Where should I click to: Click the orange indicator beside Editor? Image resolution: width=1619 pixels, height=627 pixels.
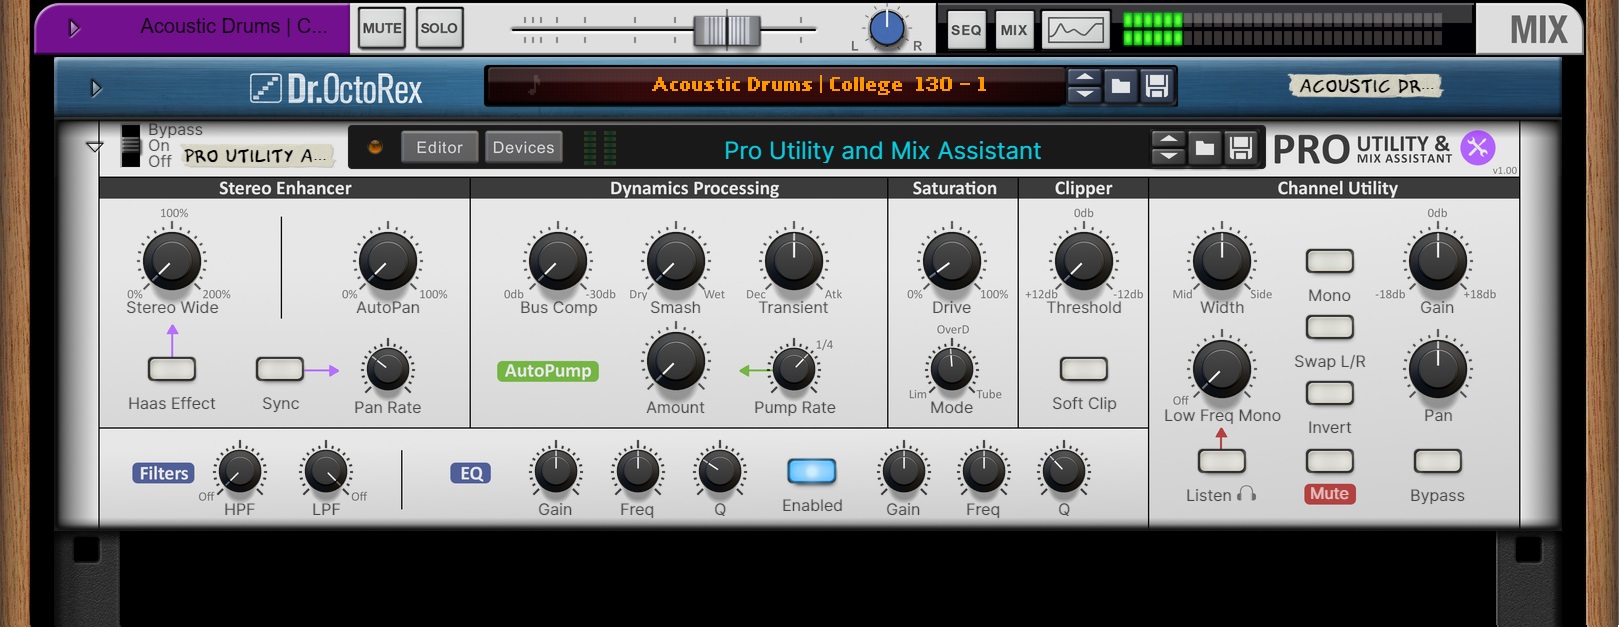tap(376, 147)
